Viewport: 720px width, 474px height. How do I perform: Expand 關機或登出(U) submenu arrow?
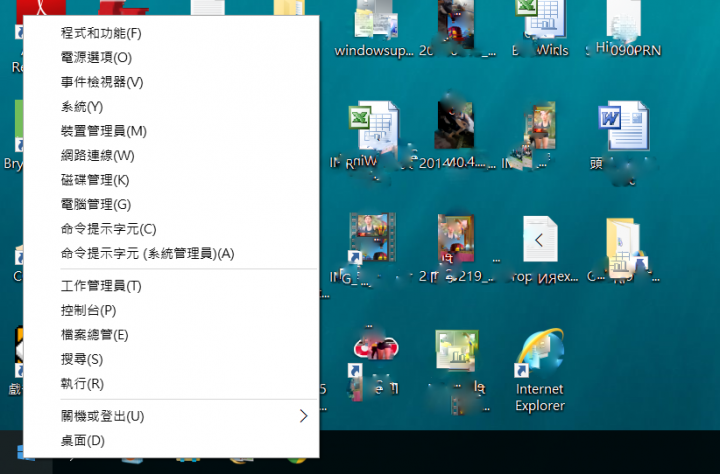(303, 416)
